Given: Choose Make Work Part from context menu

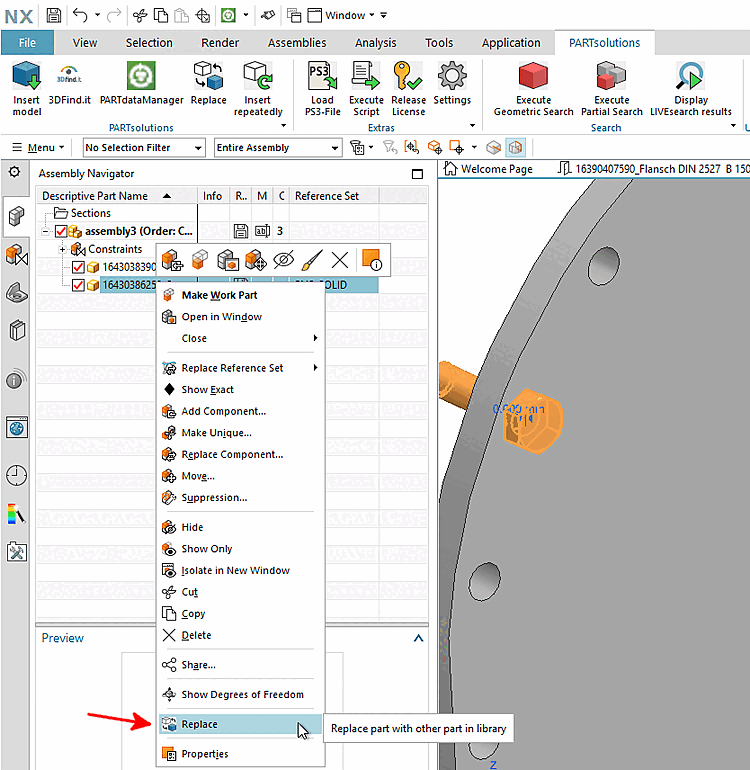Looking at the screenshot, I should tap(241, 295).
